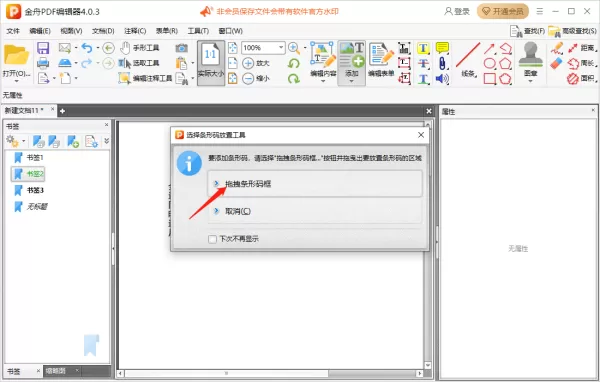Image resolution: width=600 pixels, height=382 pixels.
Task: Click the undo arrow icon
Action: point(87,48)
